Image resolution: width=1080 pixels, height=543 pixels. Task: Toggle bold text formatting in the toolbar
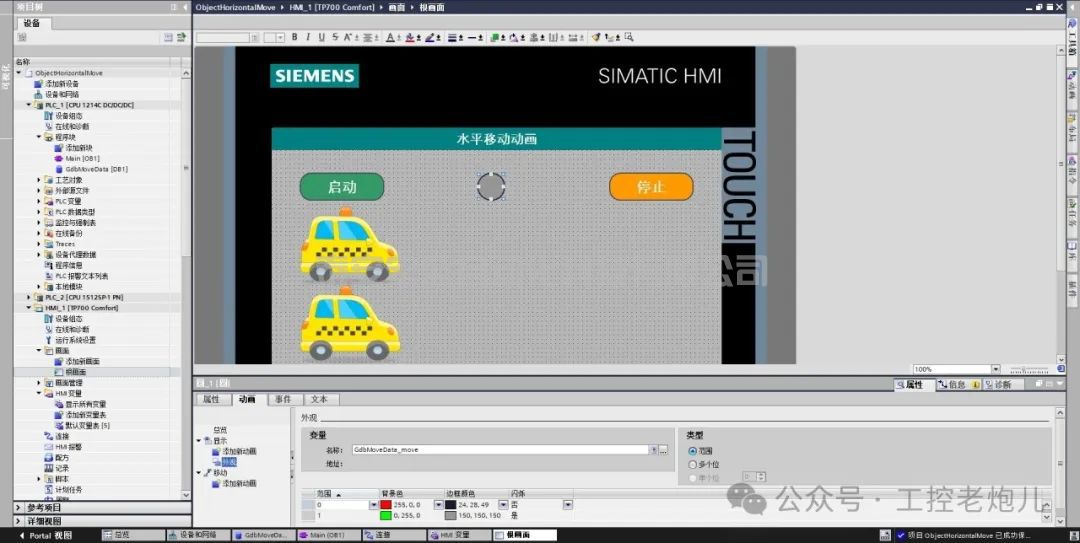[x=294, y=38]
